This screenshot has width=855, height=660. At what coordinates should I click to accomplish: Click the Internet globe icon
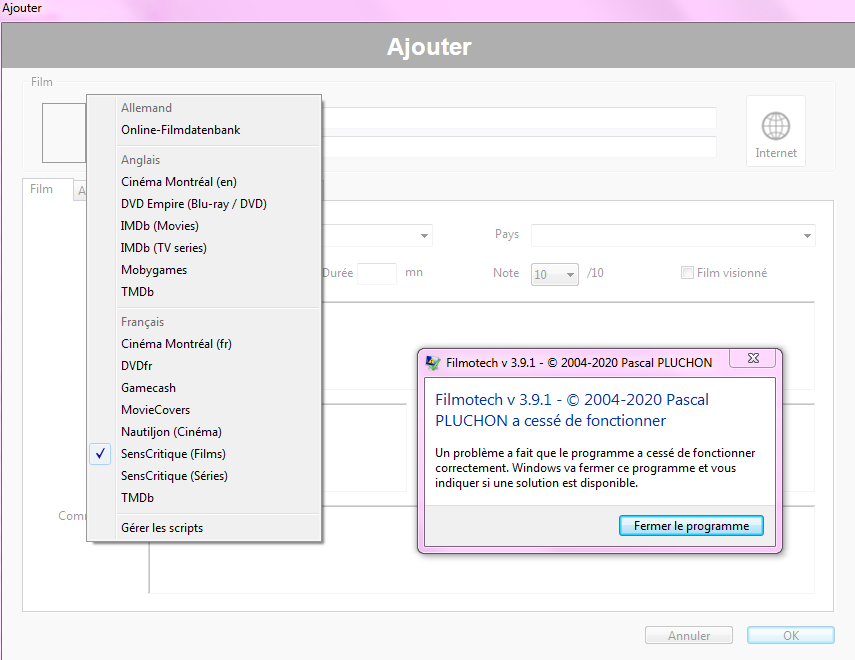[x=776, y=126]
